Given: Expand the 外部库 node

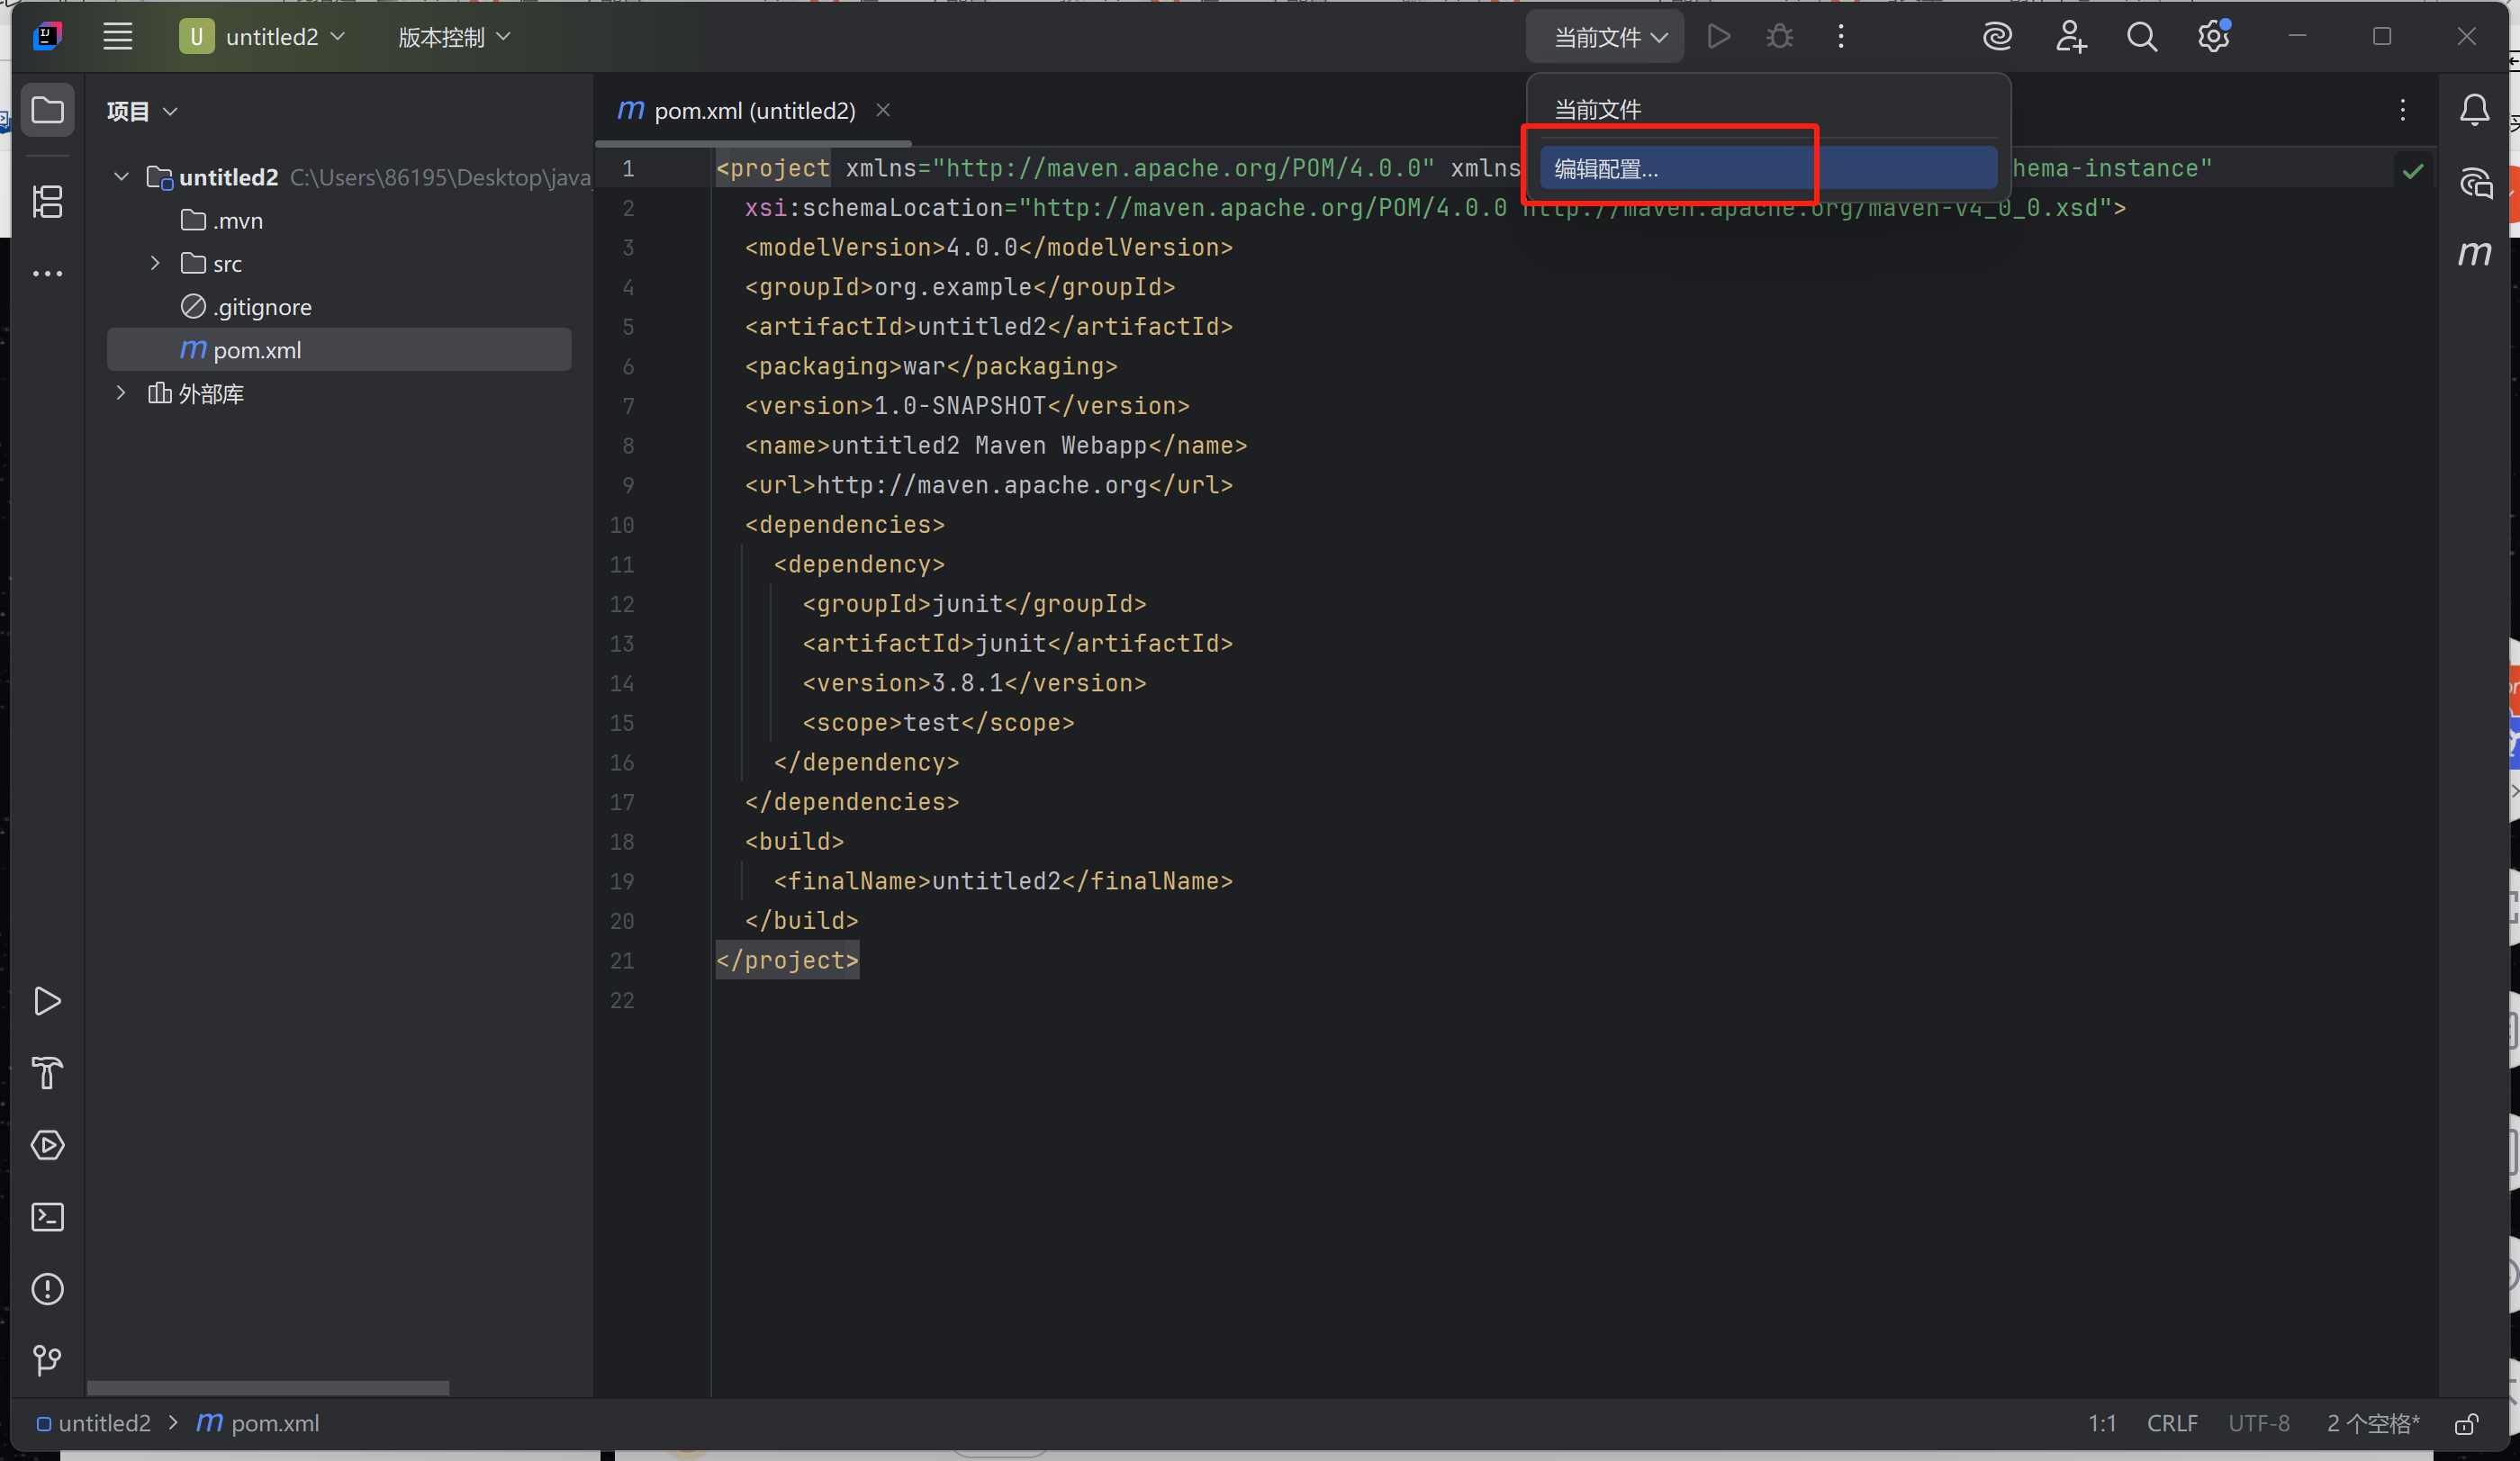Looking at the screenshot, I should coord(121,393).
